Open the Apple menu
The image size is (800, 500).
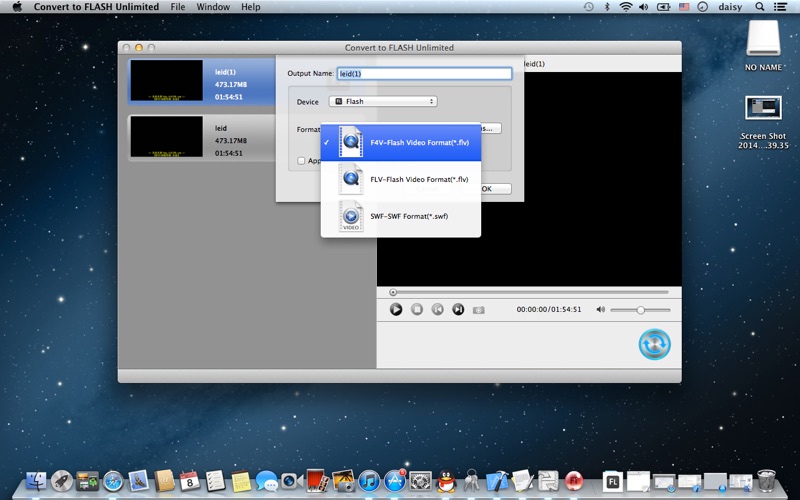point(17,7)
